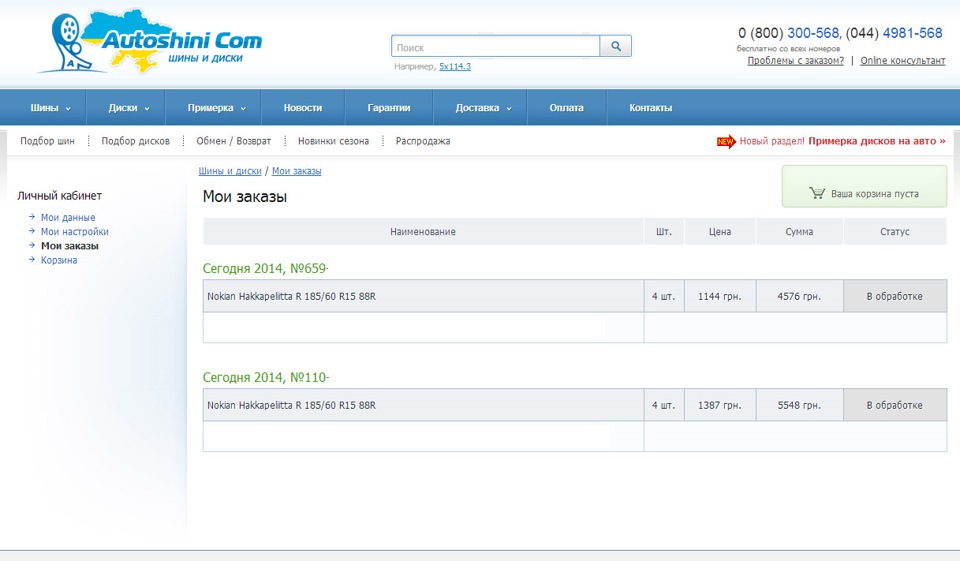Click Проблемы с заказом? link
Image resolution: width=960 pixels, height=561 pixels.
[x=795, y=61]
